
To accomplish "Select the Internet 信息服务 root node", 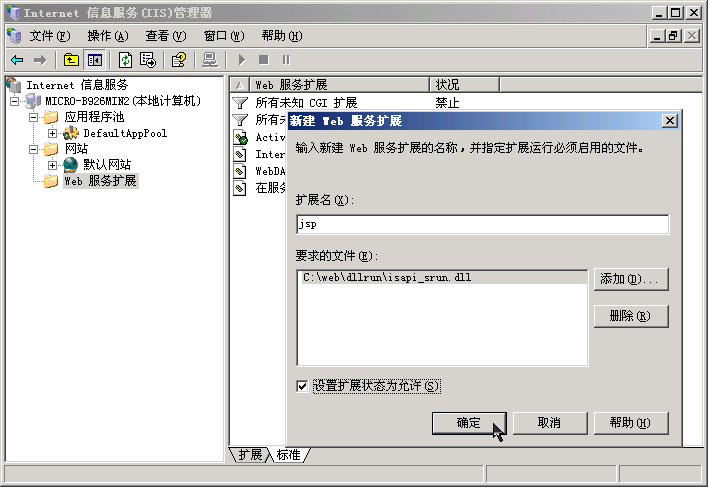I will click(77, 85).
